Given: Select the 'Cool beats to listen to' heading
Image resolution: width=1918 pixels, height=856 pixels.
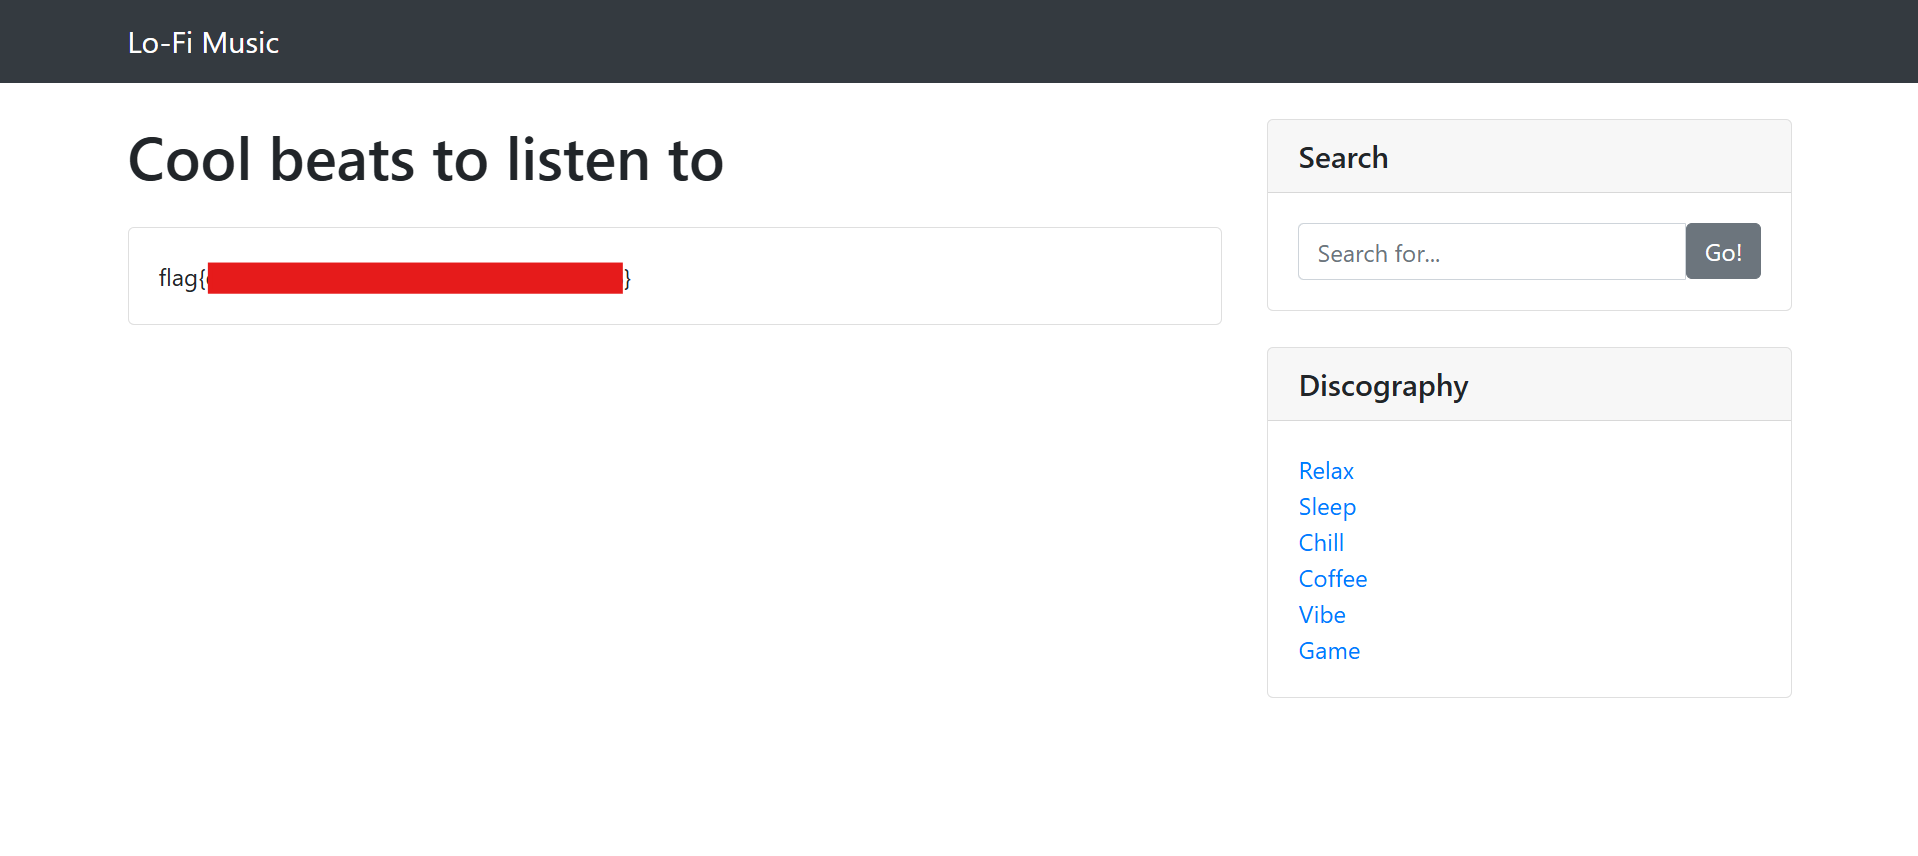Looking at the screenshot, I should click(x=426, y=160).
